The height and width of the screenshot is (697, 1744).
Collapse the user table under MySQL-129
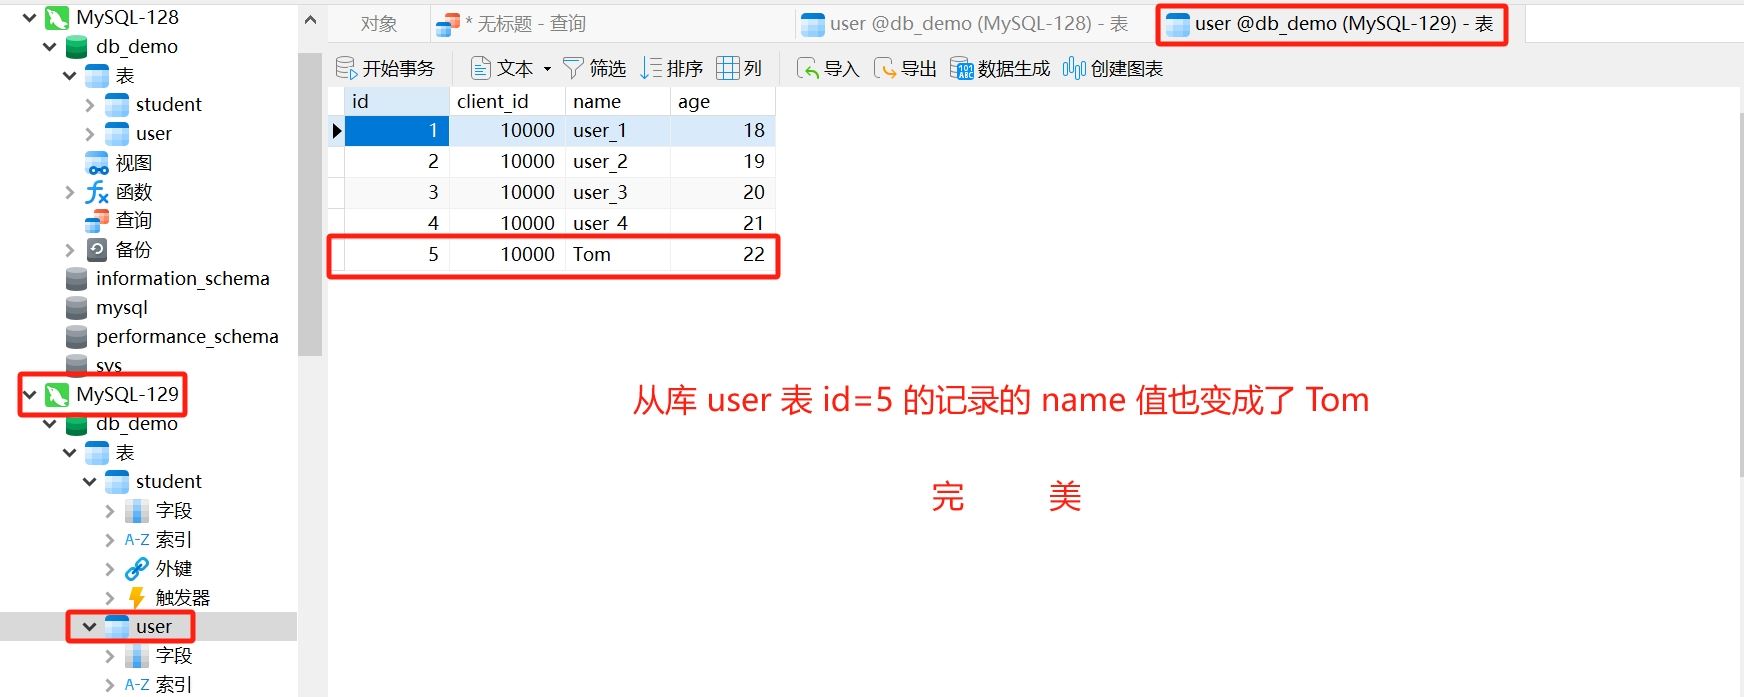89,626
